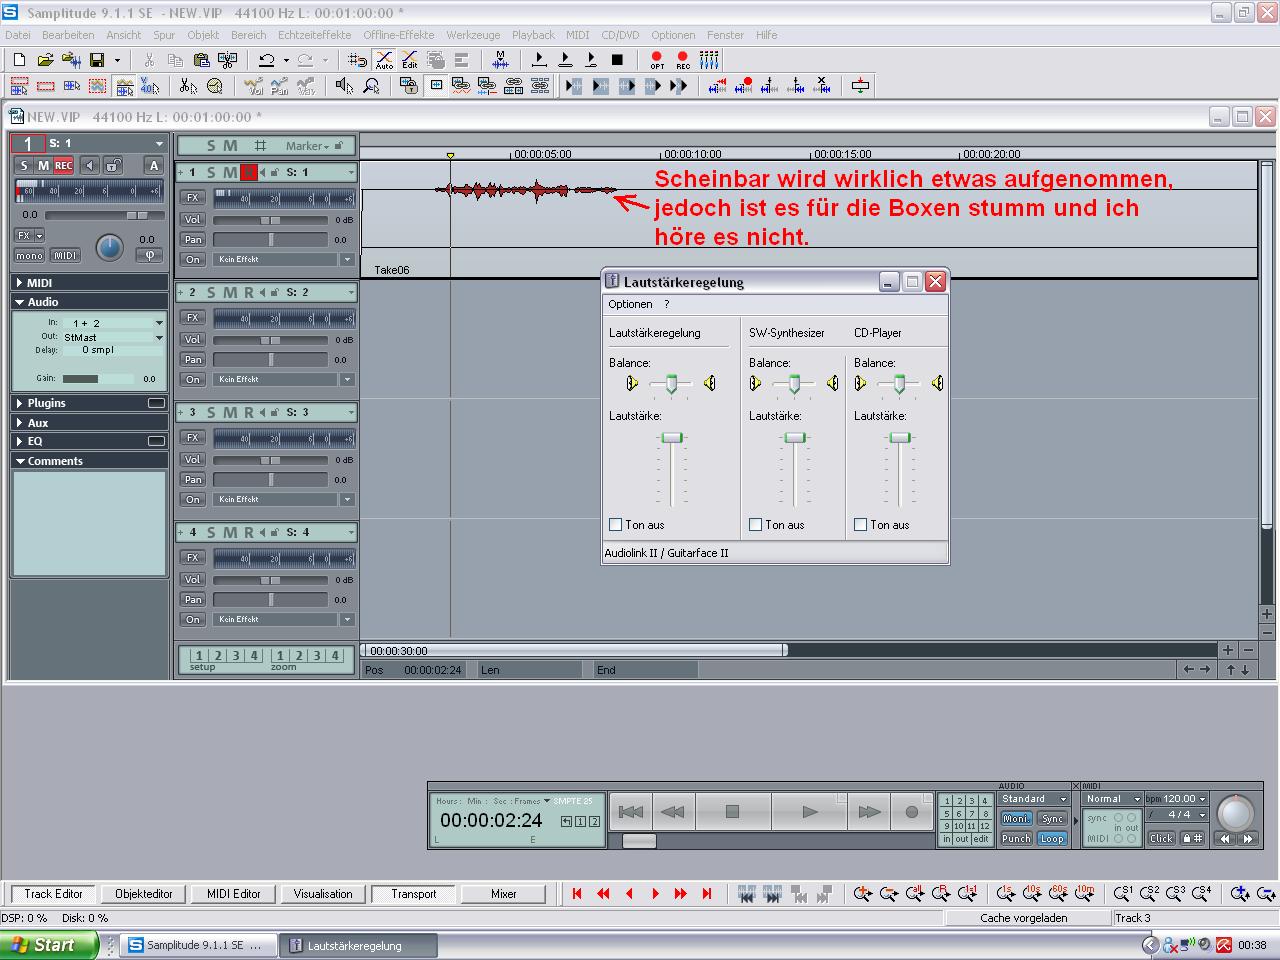This screenshot has width=1280, height=960.
Task: Click the Windows Start button
Action: pos(49,945)
